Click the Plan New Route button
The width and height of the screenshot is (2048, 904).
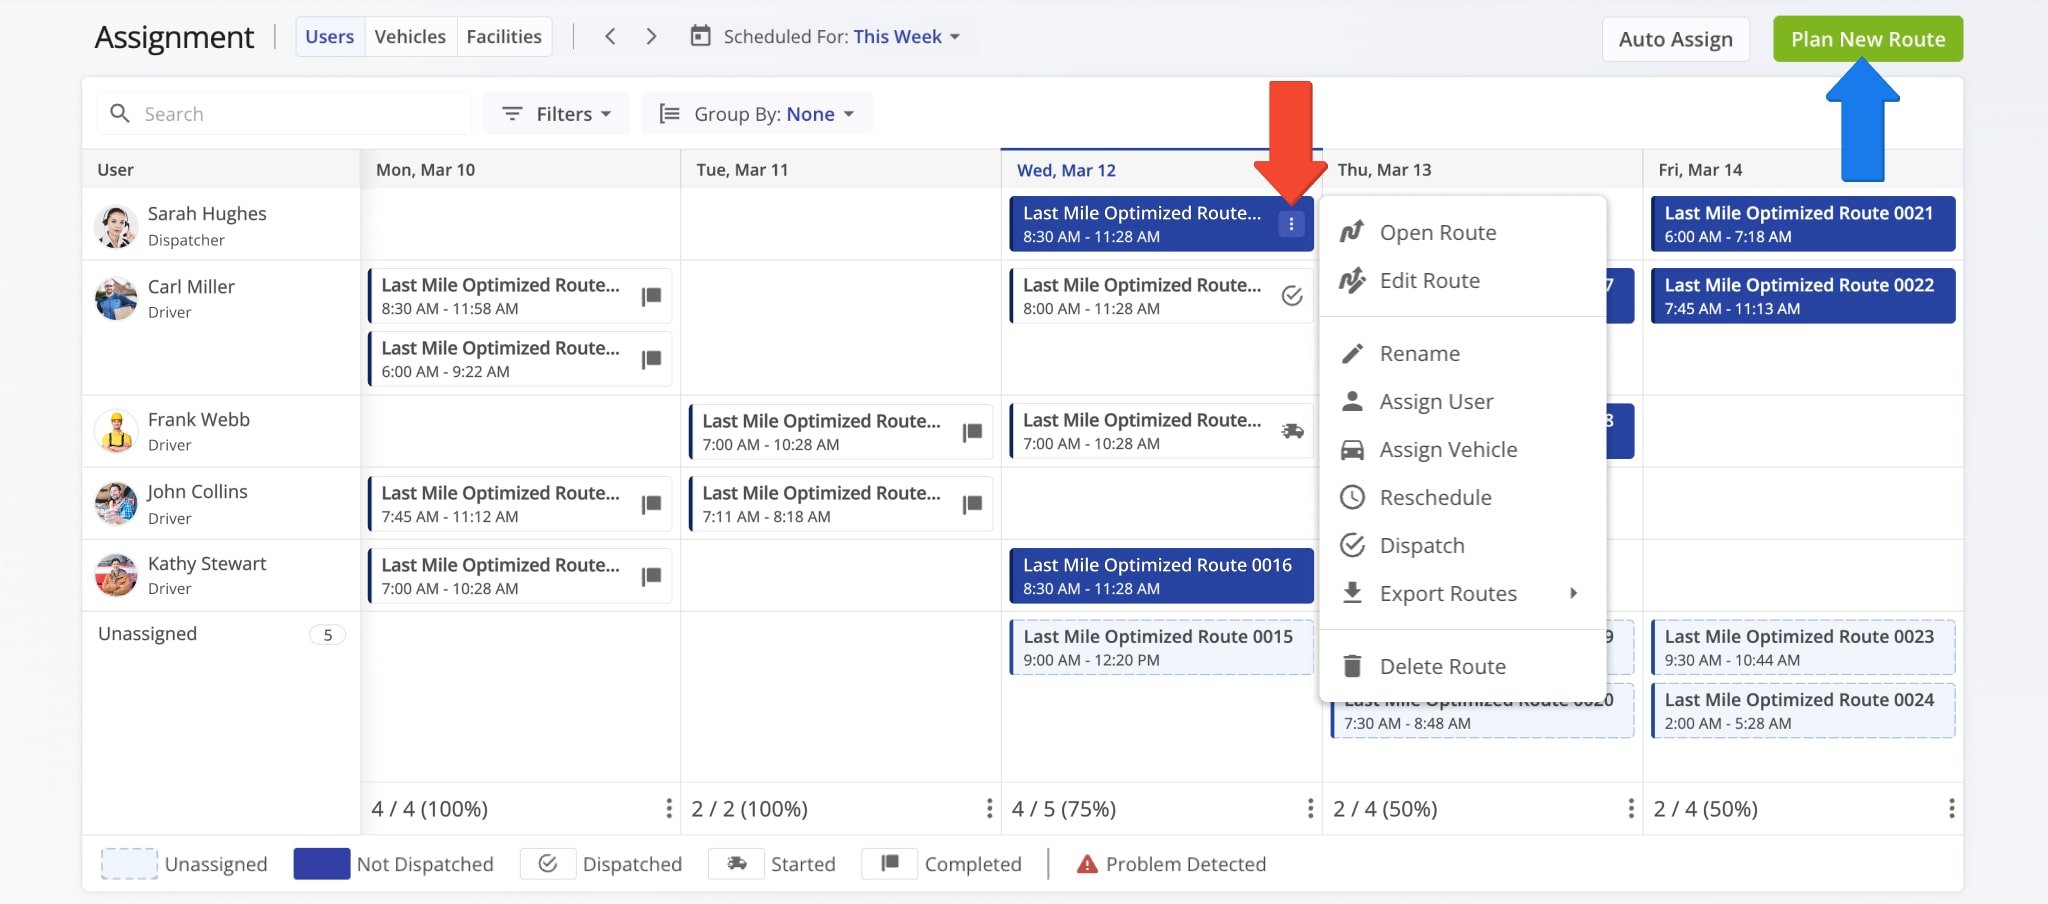(x=1866, y=39)
